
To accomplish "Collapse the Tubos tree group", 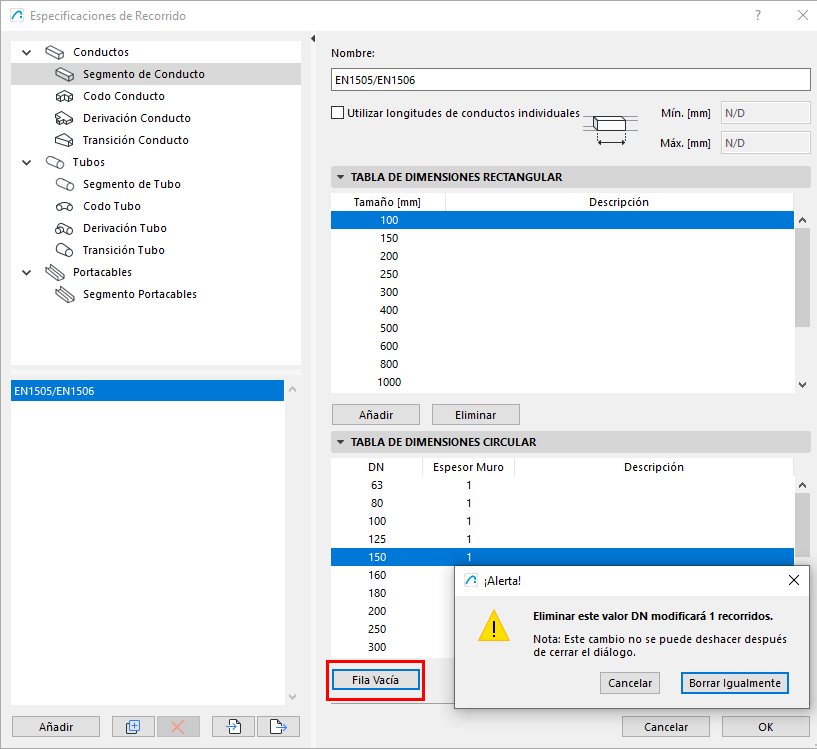I will (27, 162).
